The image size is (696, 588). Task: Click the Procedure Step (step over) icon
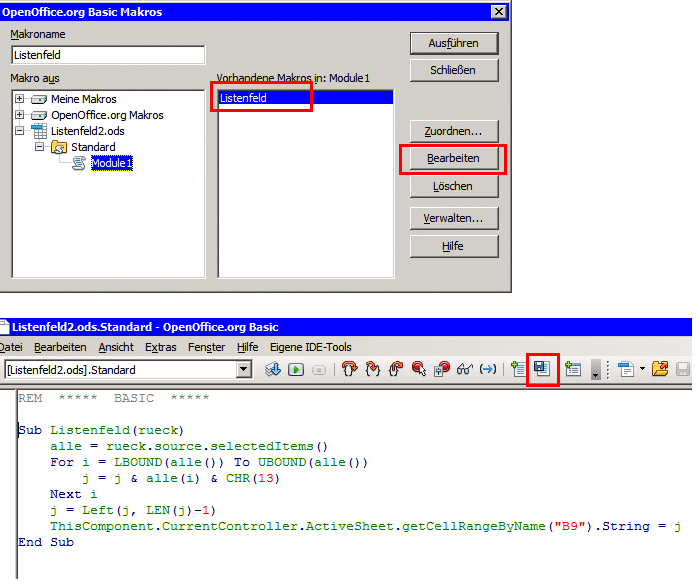pos(349,369)
